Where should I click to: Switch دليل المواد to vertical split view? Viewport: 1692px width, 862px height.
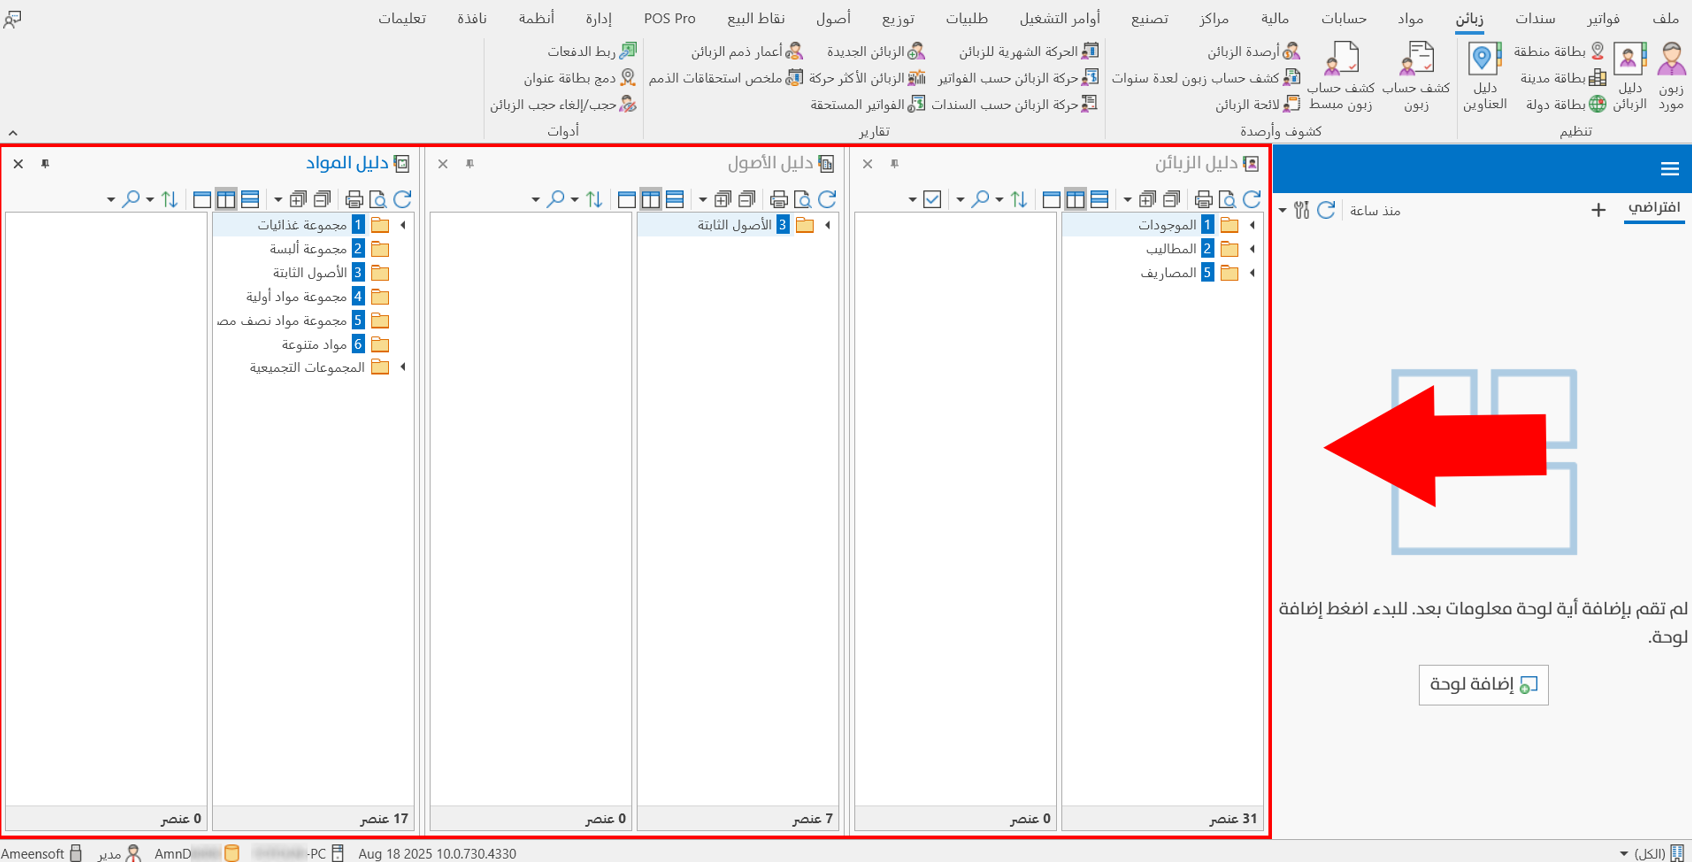tap(226, 199)
